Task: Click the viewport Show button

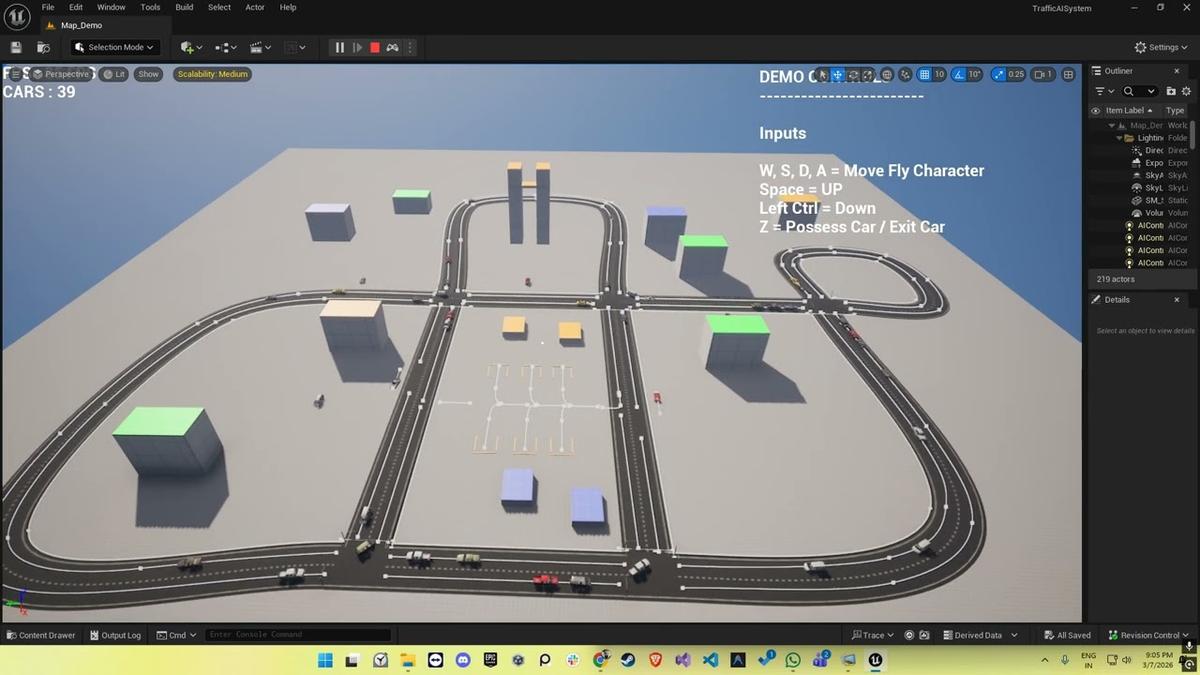Action: click(148, 74)
